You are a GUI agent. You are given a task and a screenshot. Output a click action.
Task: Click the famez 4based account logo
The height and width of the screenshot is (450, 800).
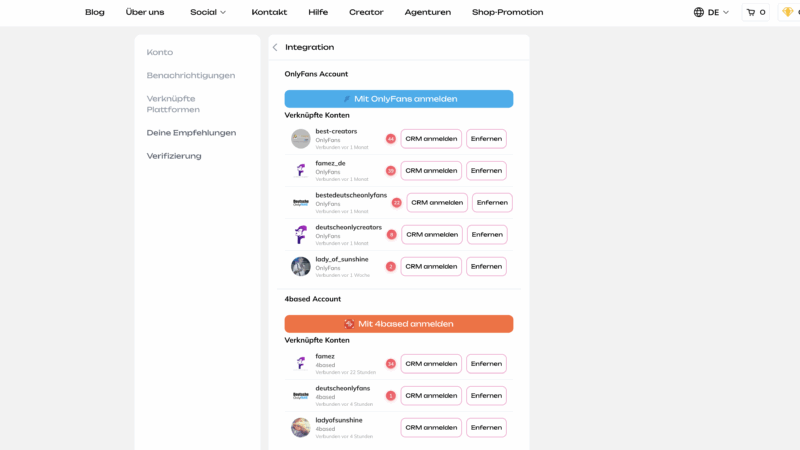pos(300,364)
